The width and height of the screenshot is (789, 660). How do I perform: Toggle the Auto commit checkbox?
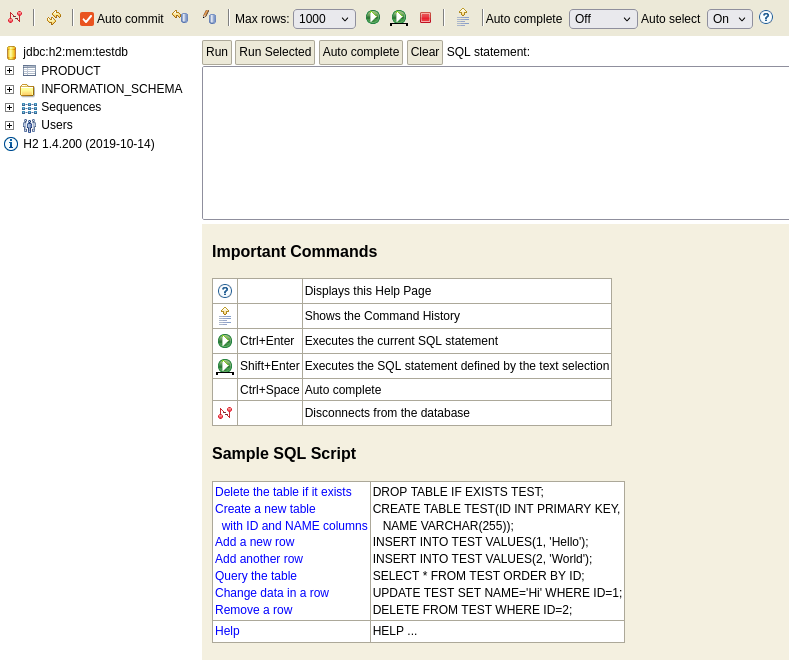click(87, 19)
